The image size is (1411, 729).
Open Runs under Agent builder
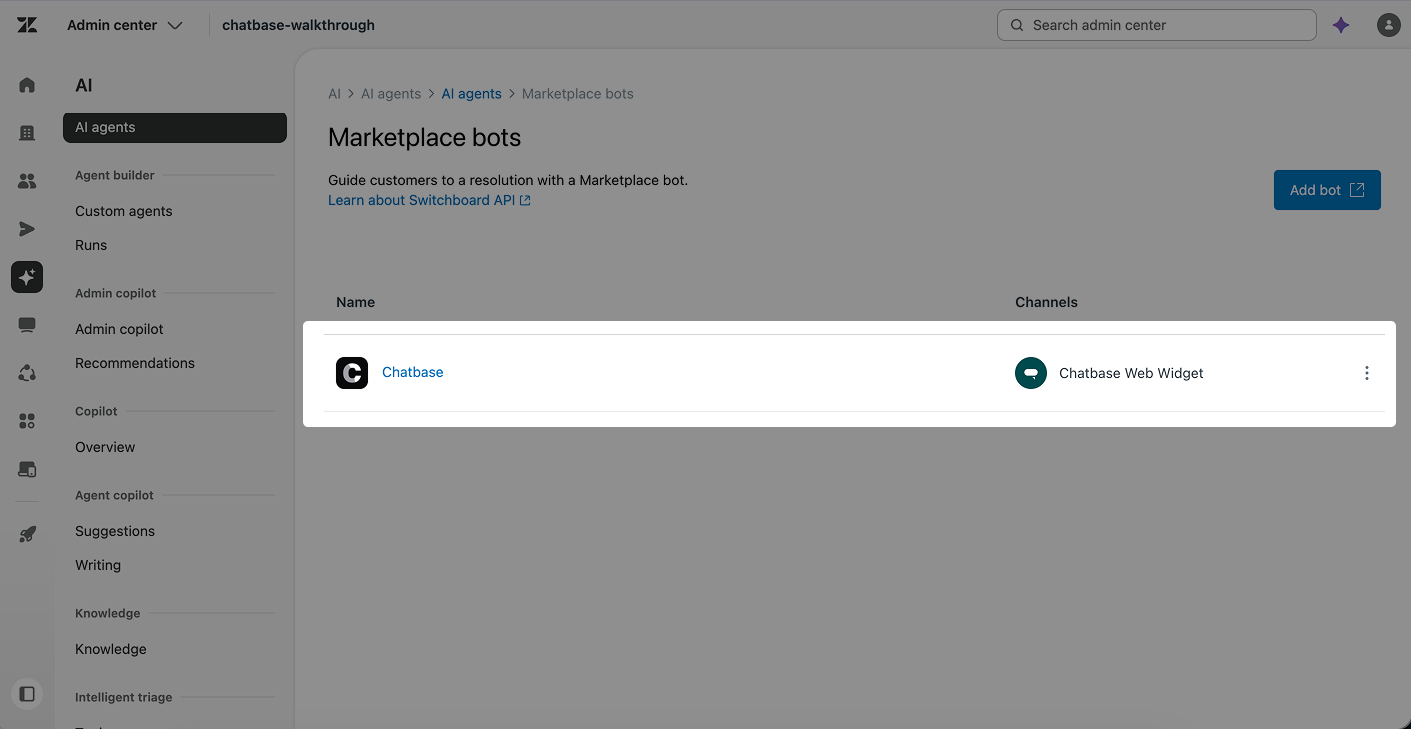(x=91, y=245)
